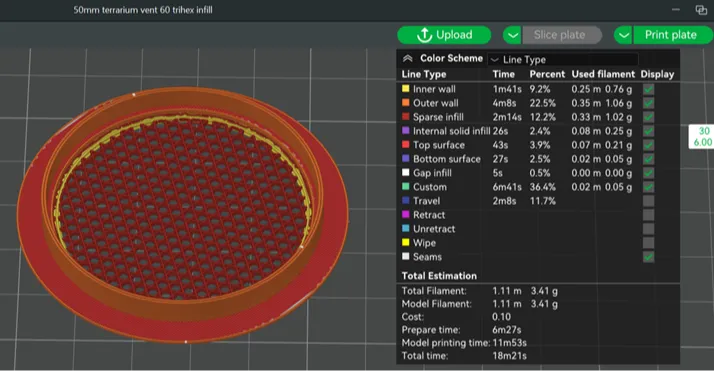Select the Bottom surface row label
Screen dimensions: 714x371
pyautogui.click(x=447, y=159)
